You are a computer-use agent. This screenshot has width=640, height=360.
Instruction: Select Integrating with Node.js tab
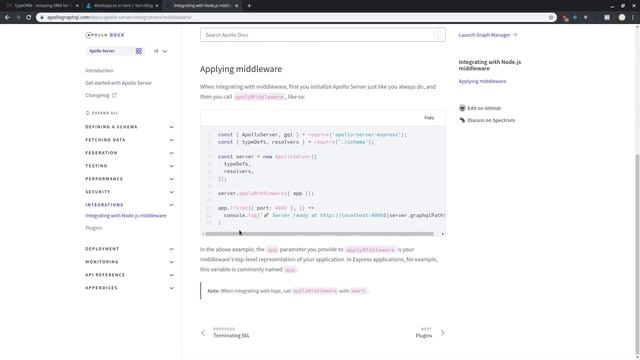pyautogui.click(x=201, y=6)
